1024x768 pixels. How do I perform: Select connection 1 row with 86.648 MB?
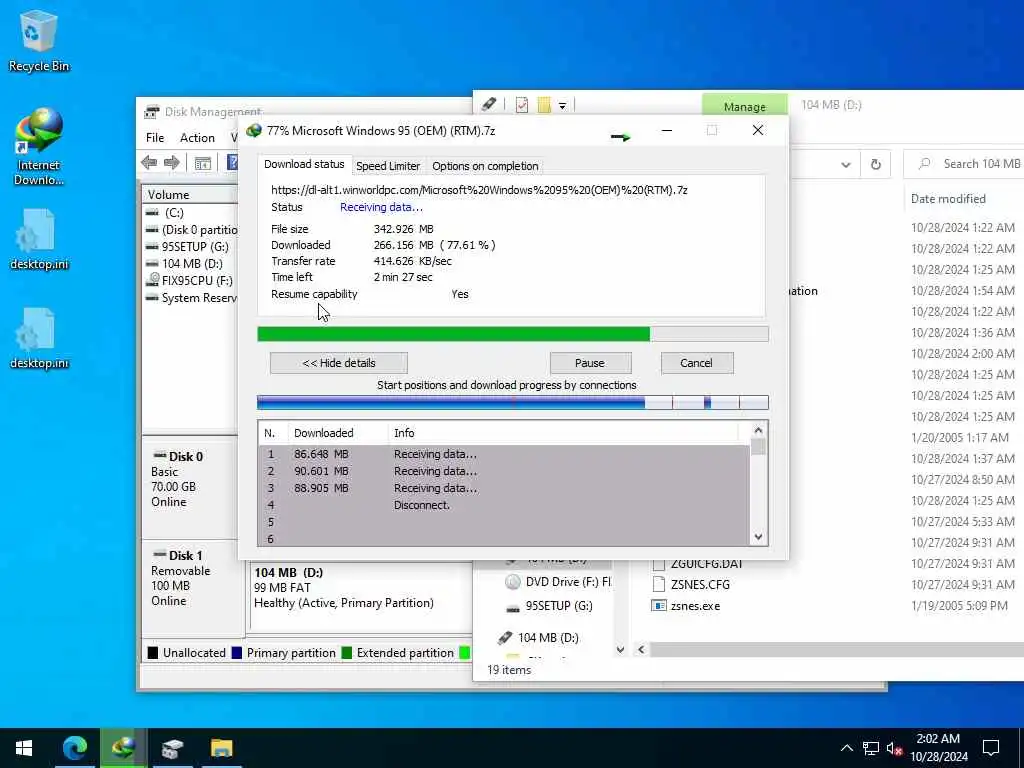tap(504, 454)
